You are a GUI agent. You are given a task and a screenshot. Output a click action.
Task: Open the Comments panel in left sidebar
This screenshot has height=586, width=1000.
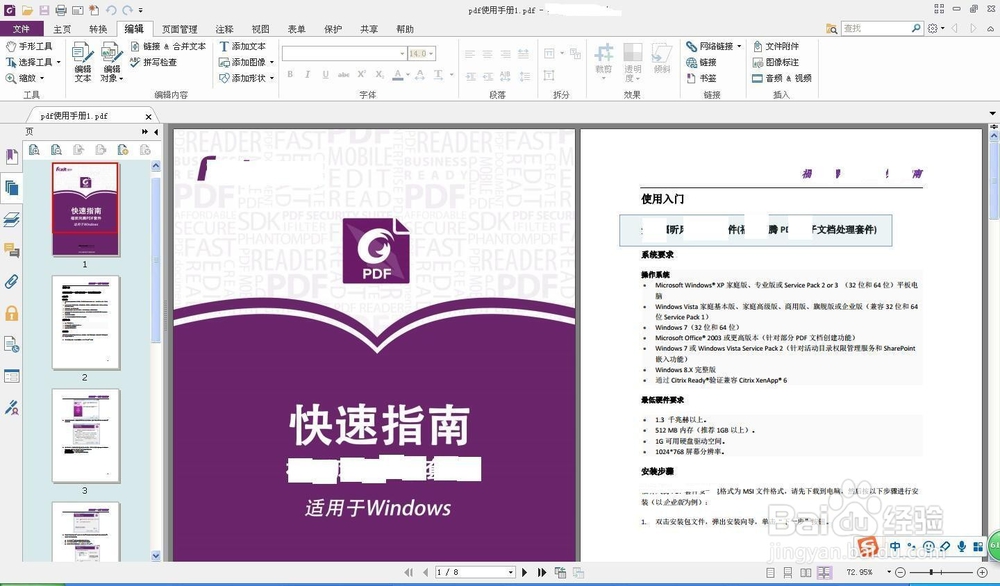tap(11, 251)
